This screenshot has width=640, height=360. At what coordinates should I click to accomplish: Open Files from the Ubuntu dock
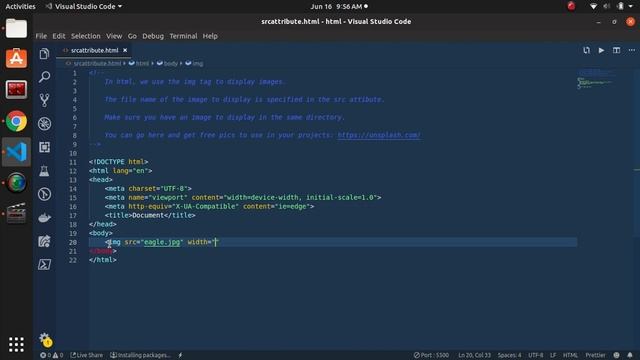pos(16,29)
